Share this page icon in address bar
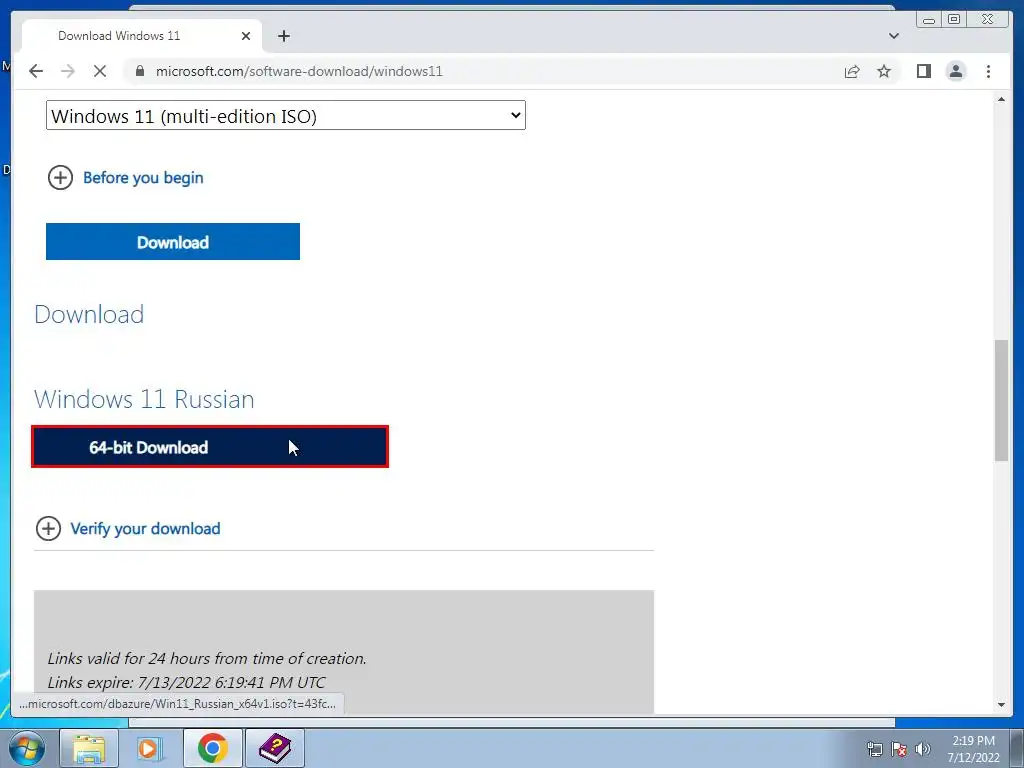This screenshot has height=768, width=1024. [852, 71]
